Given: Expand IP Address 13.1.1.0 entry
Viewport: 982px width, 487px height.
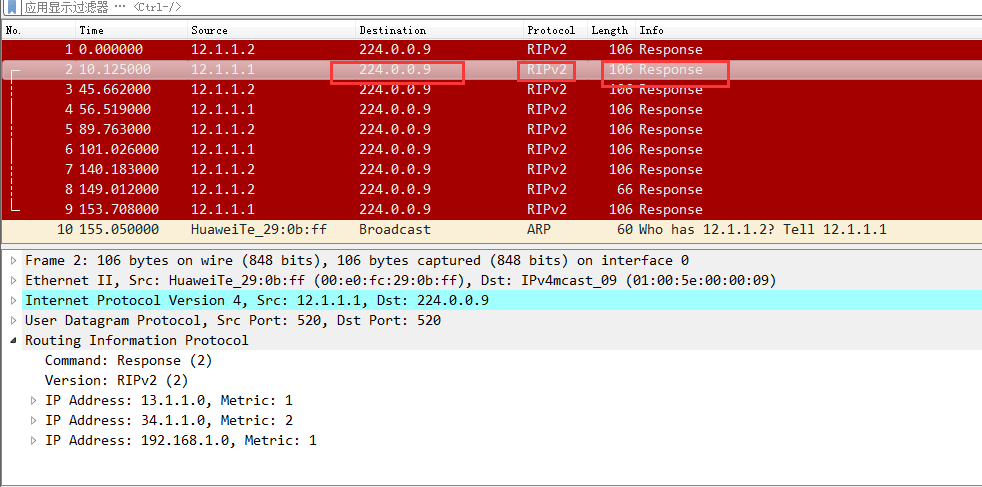Looking at the screenshot, I should tap(34, 401).
